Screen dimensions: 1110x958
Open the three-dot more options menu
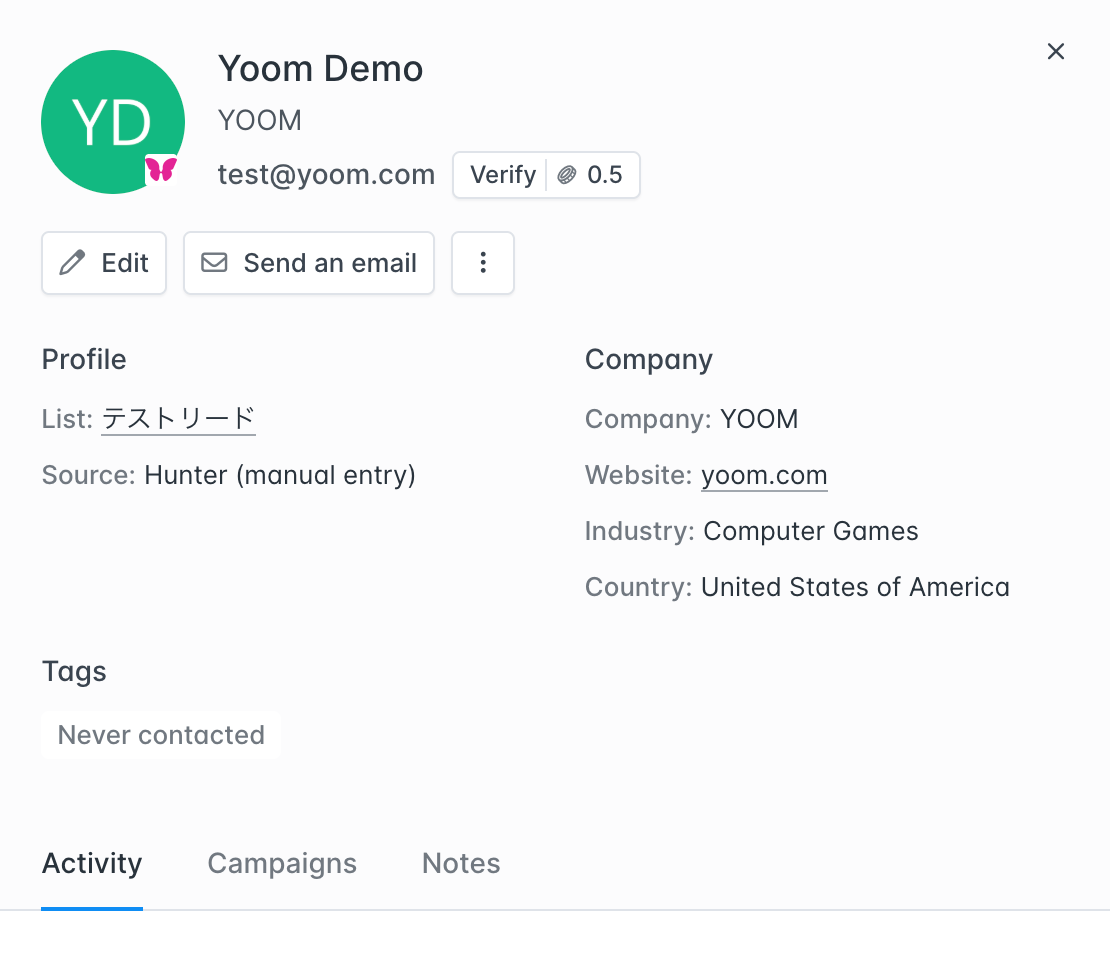point(483,263)
